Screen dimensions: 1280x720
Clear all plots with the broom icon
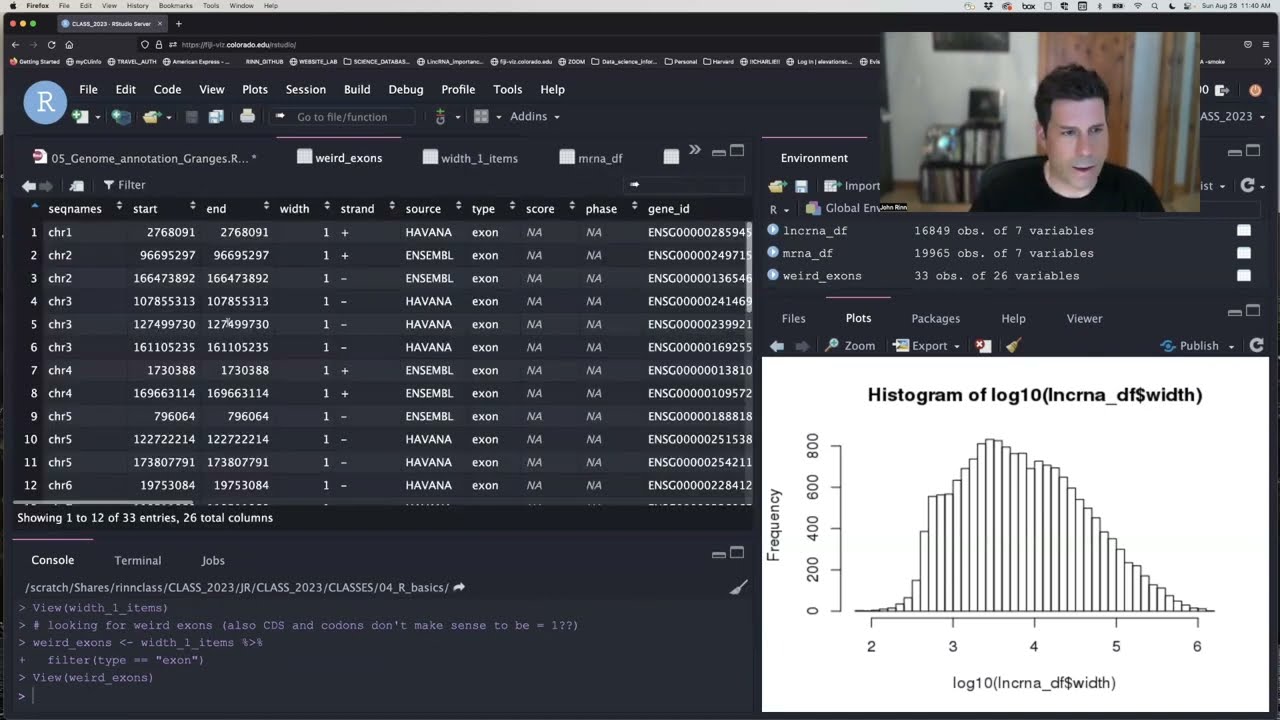tap(1013, 346)
